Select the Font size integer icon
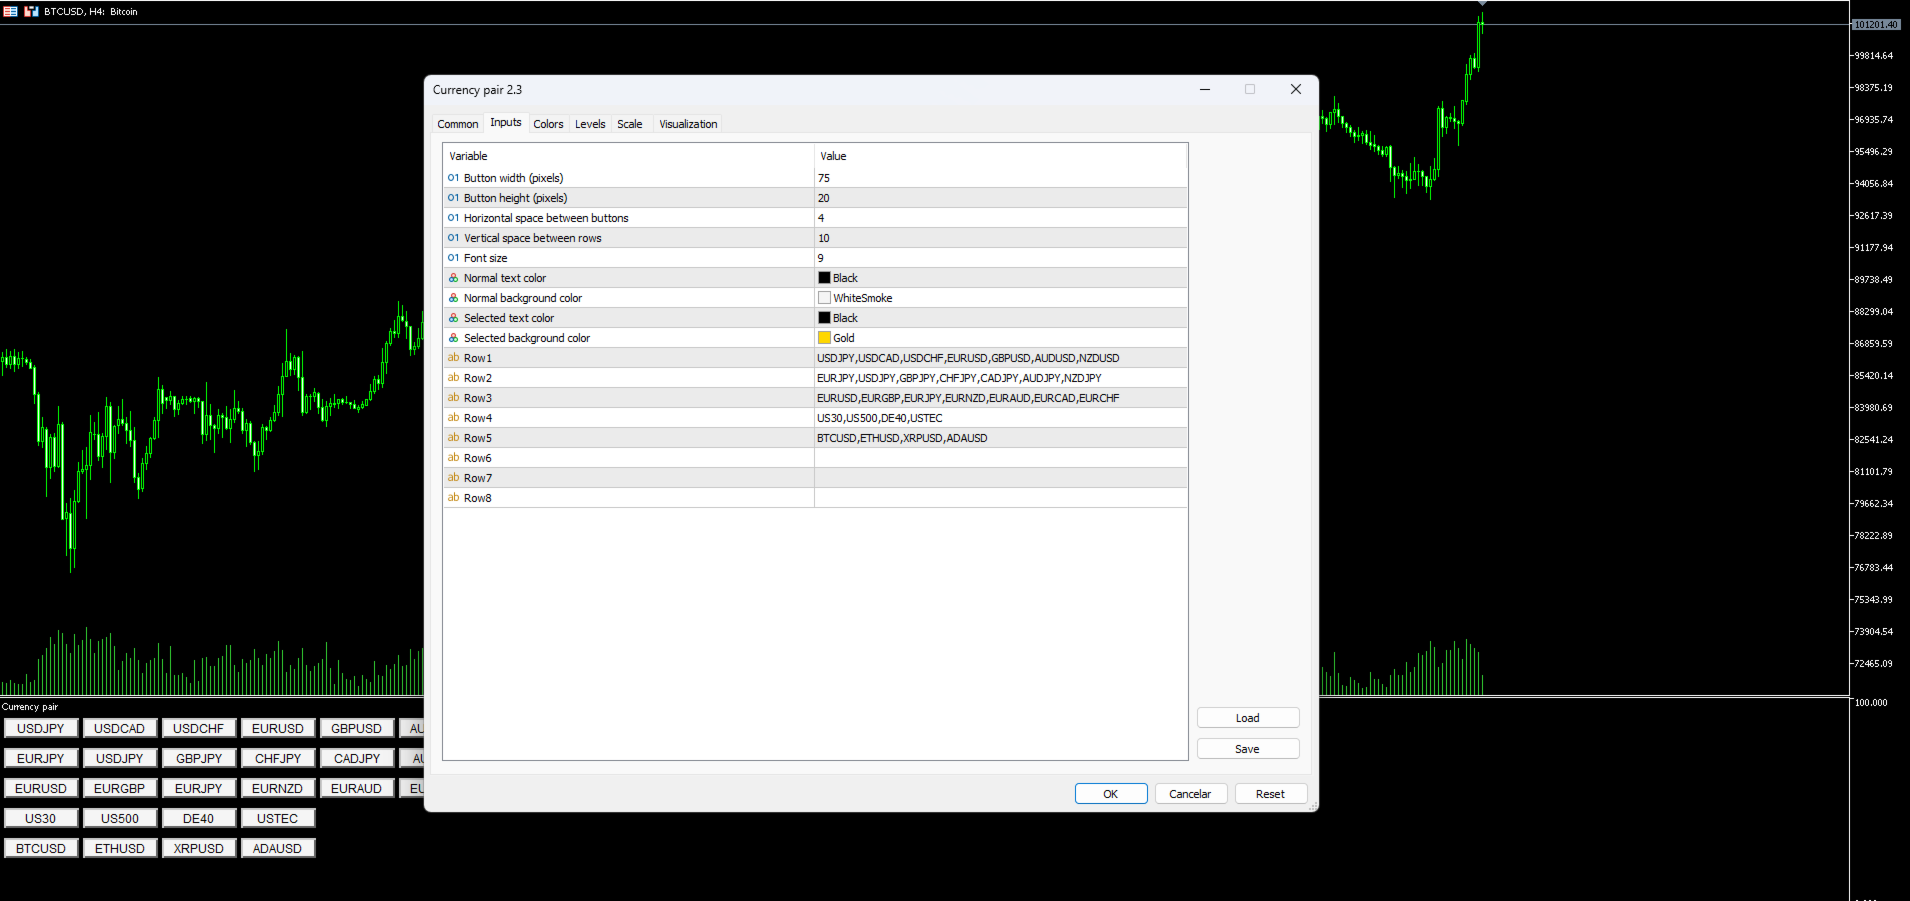 click(453, 258)
